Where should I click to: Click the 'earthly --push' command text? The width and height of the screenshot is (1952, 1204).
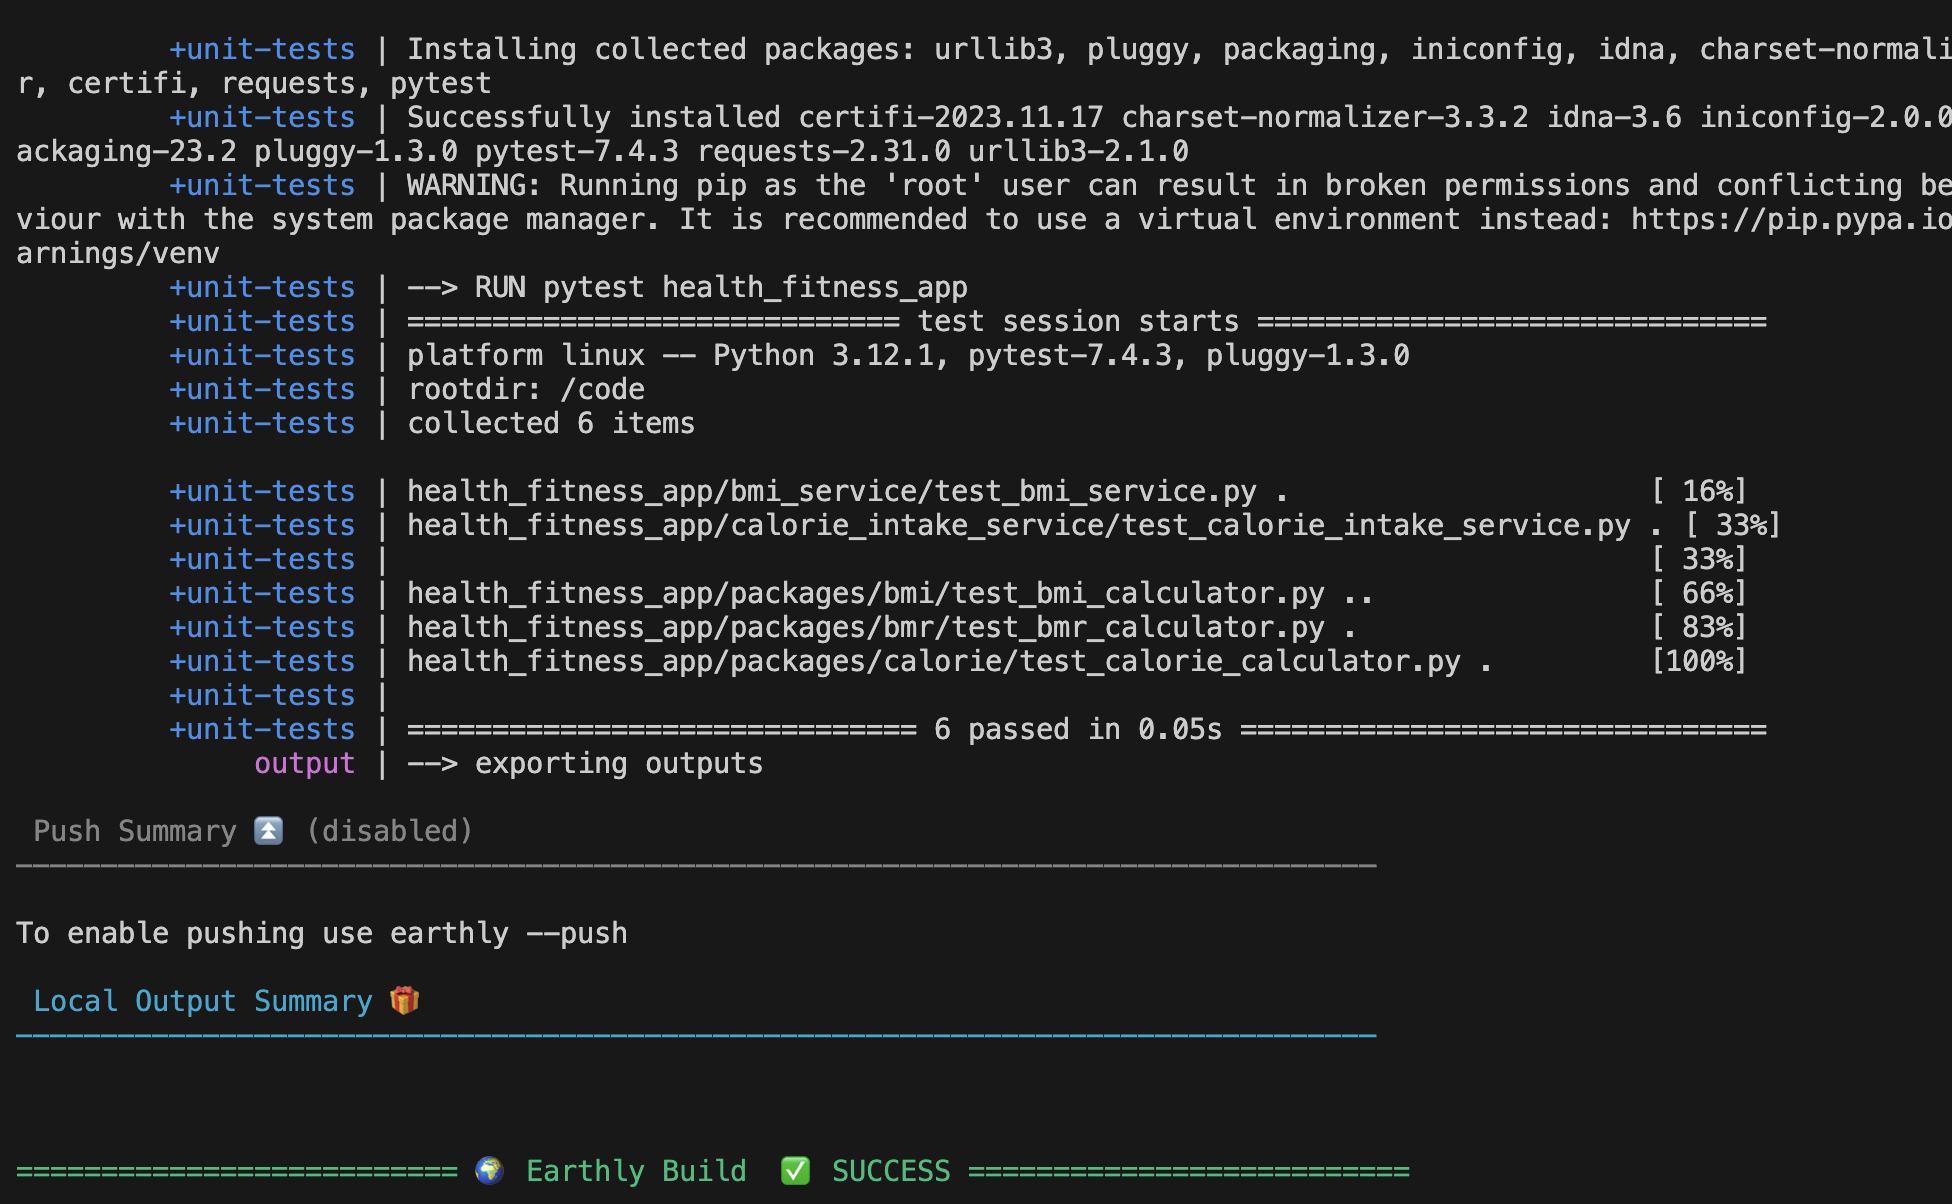508,933
